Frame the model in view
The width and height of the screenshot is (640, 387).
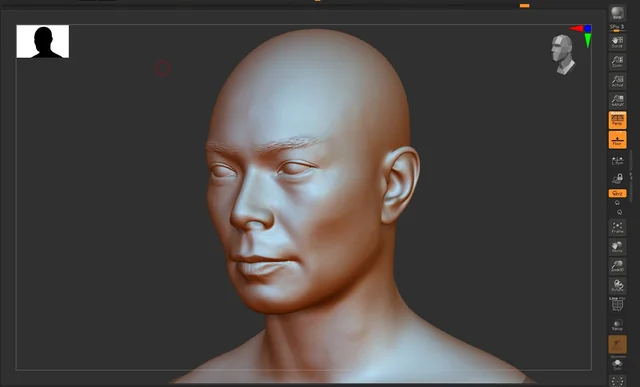click(x=617, y=228)
